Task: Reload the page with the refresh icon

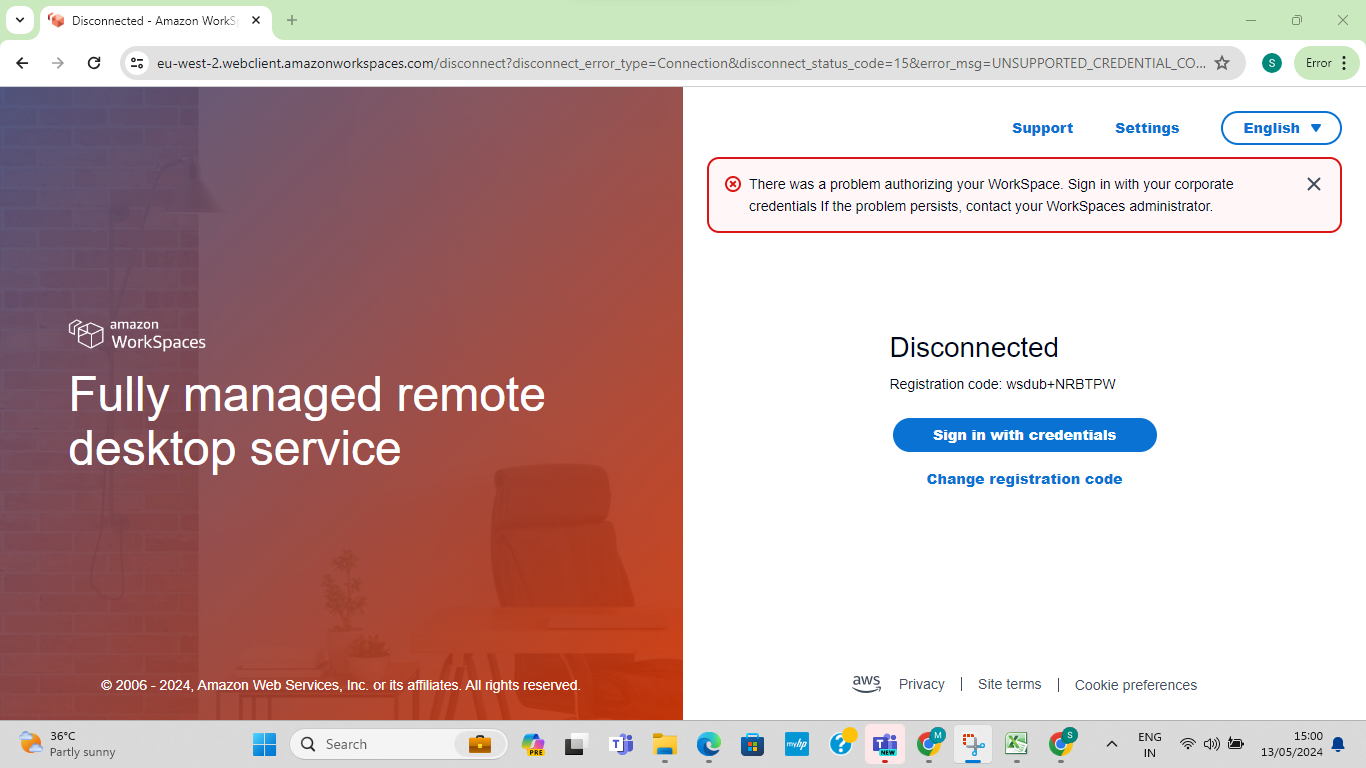Action: pos(94,63)
